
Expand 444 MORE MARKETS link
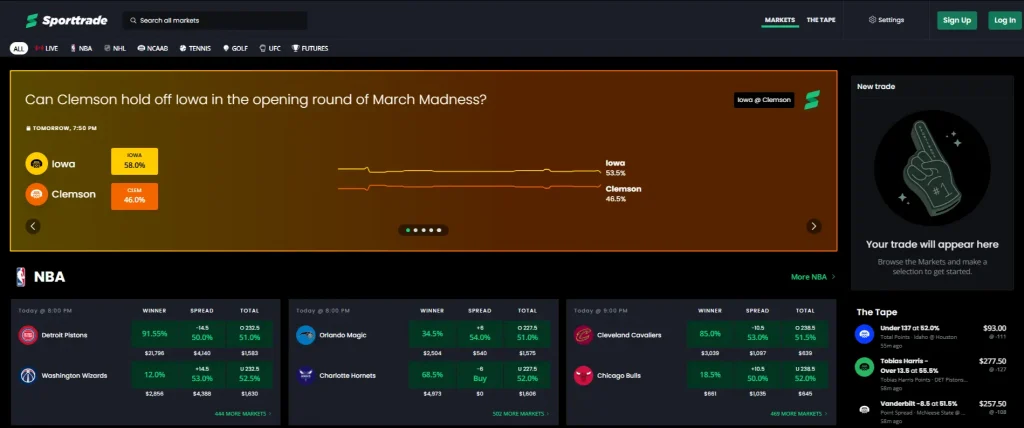coord(243,414)
